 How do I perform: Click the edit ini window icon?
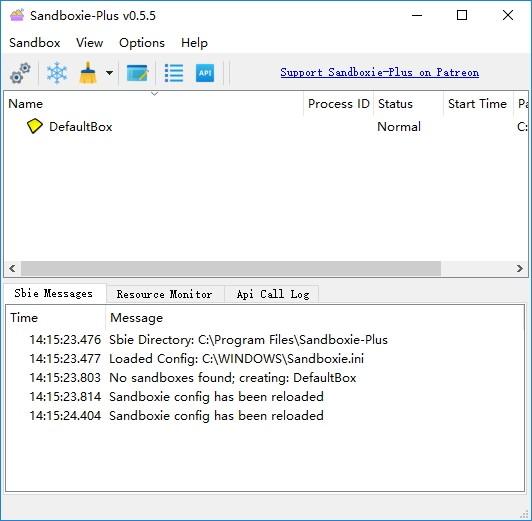[137, 73]
